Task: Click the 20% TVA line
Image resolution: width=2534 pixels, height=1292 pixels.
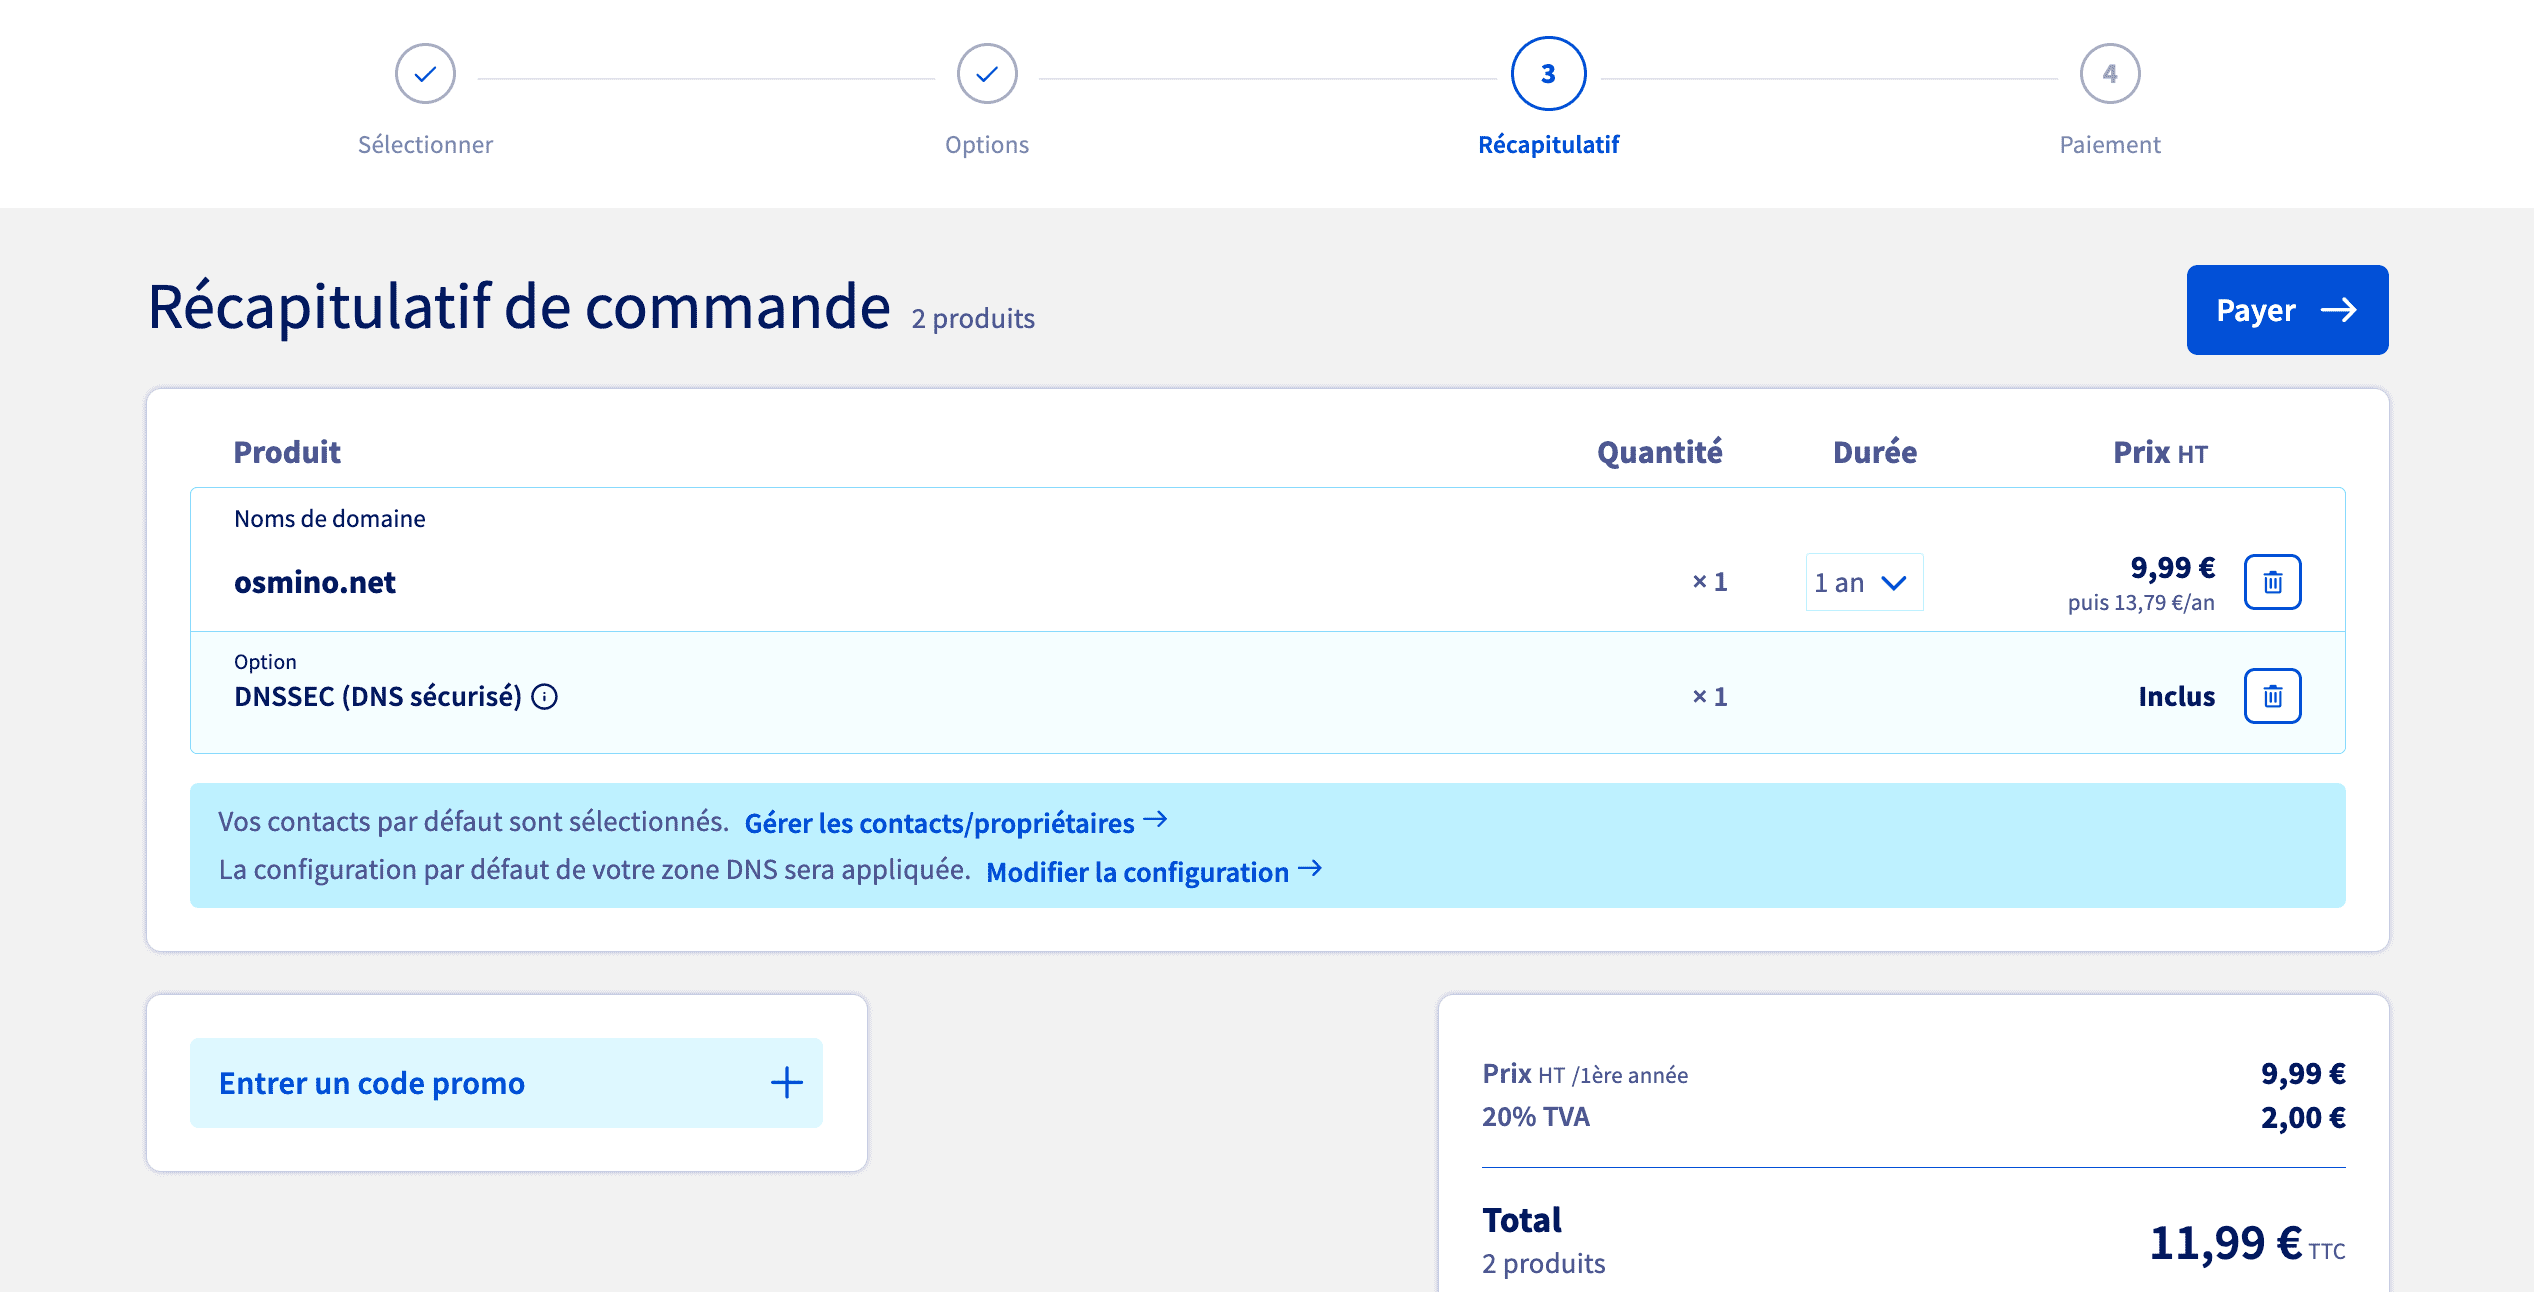Action: click(1536, 1117)
